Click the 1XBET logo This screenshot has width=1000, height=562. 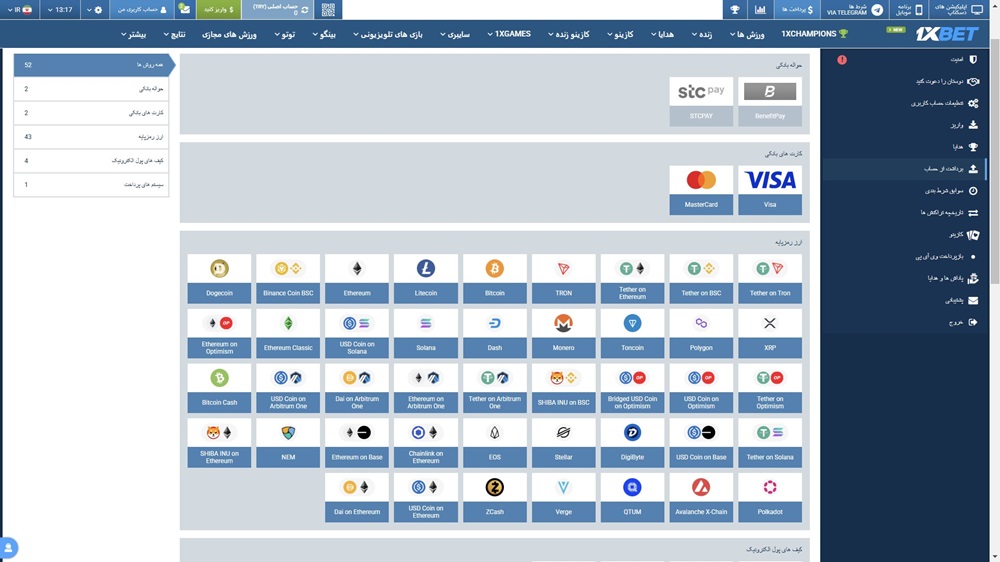click(x=946, y=34)
